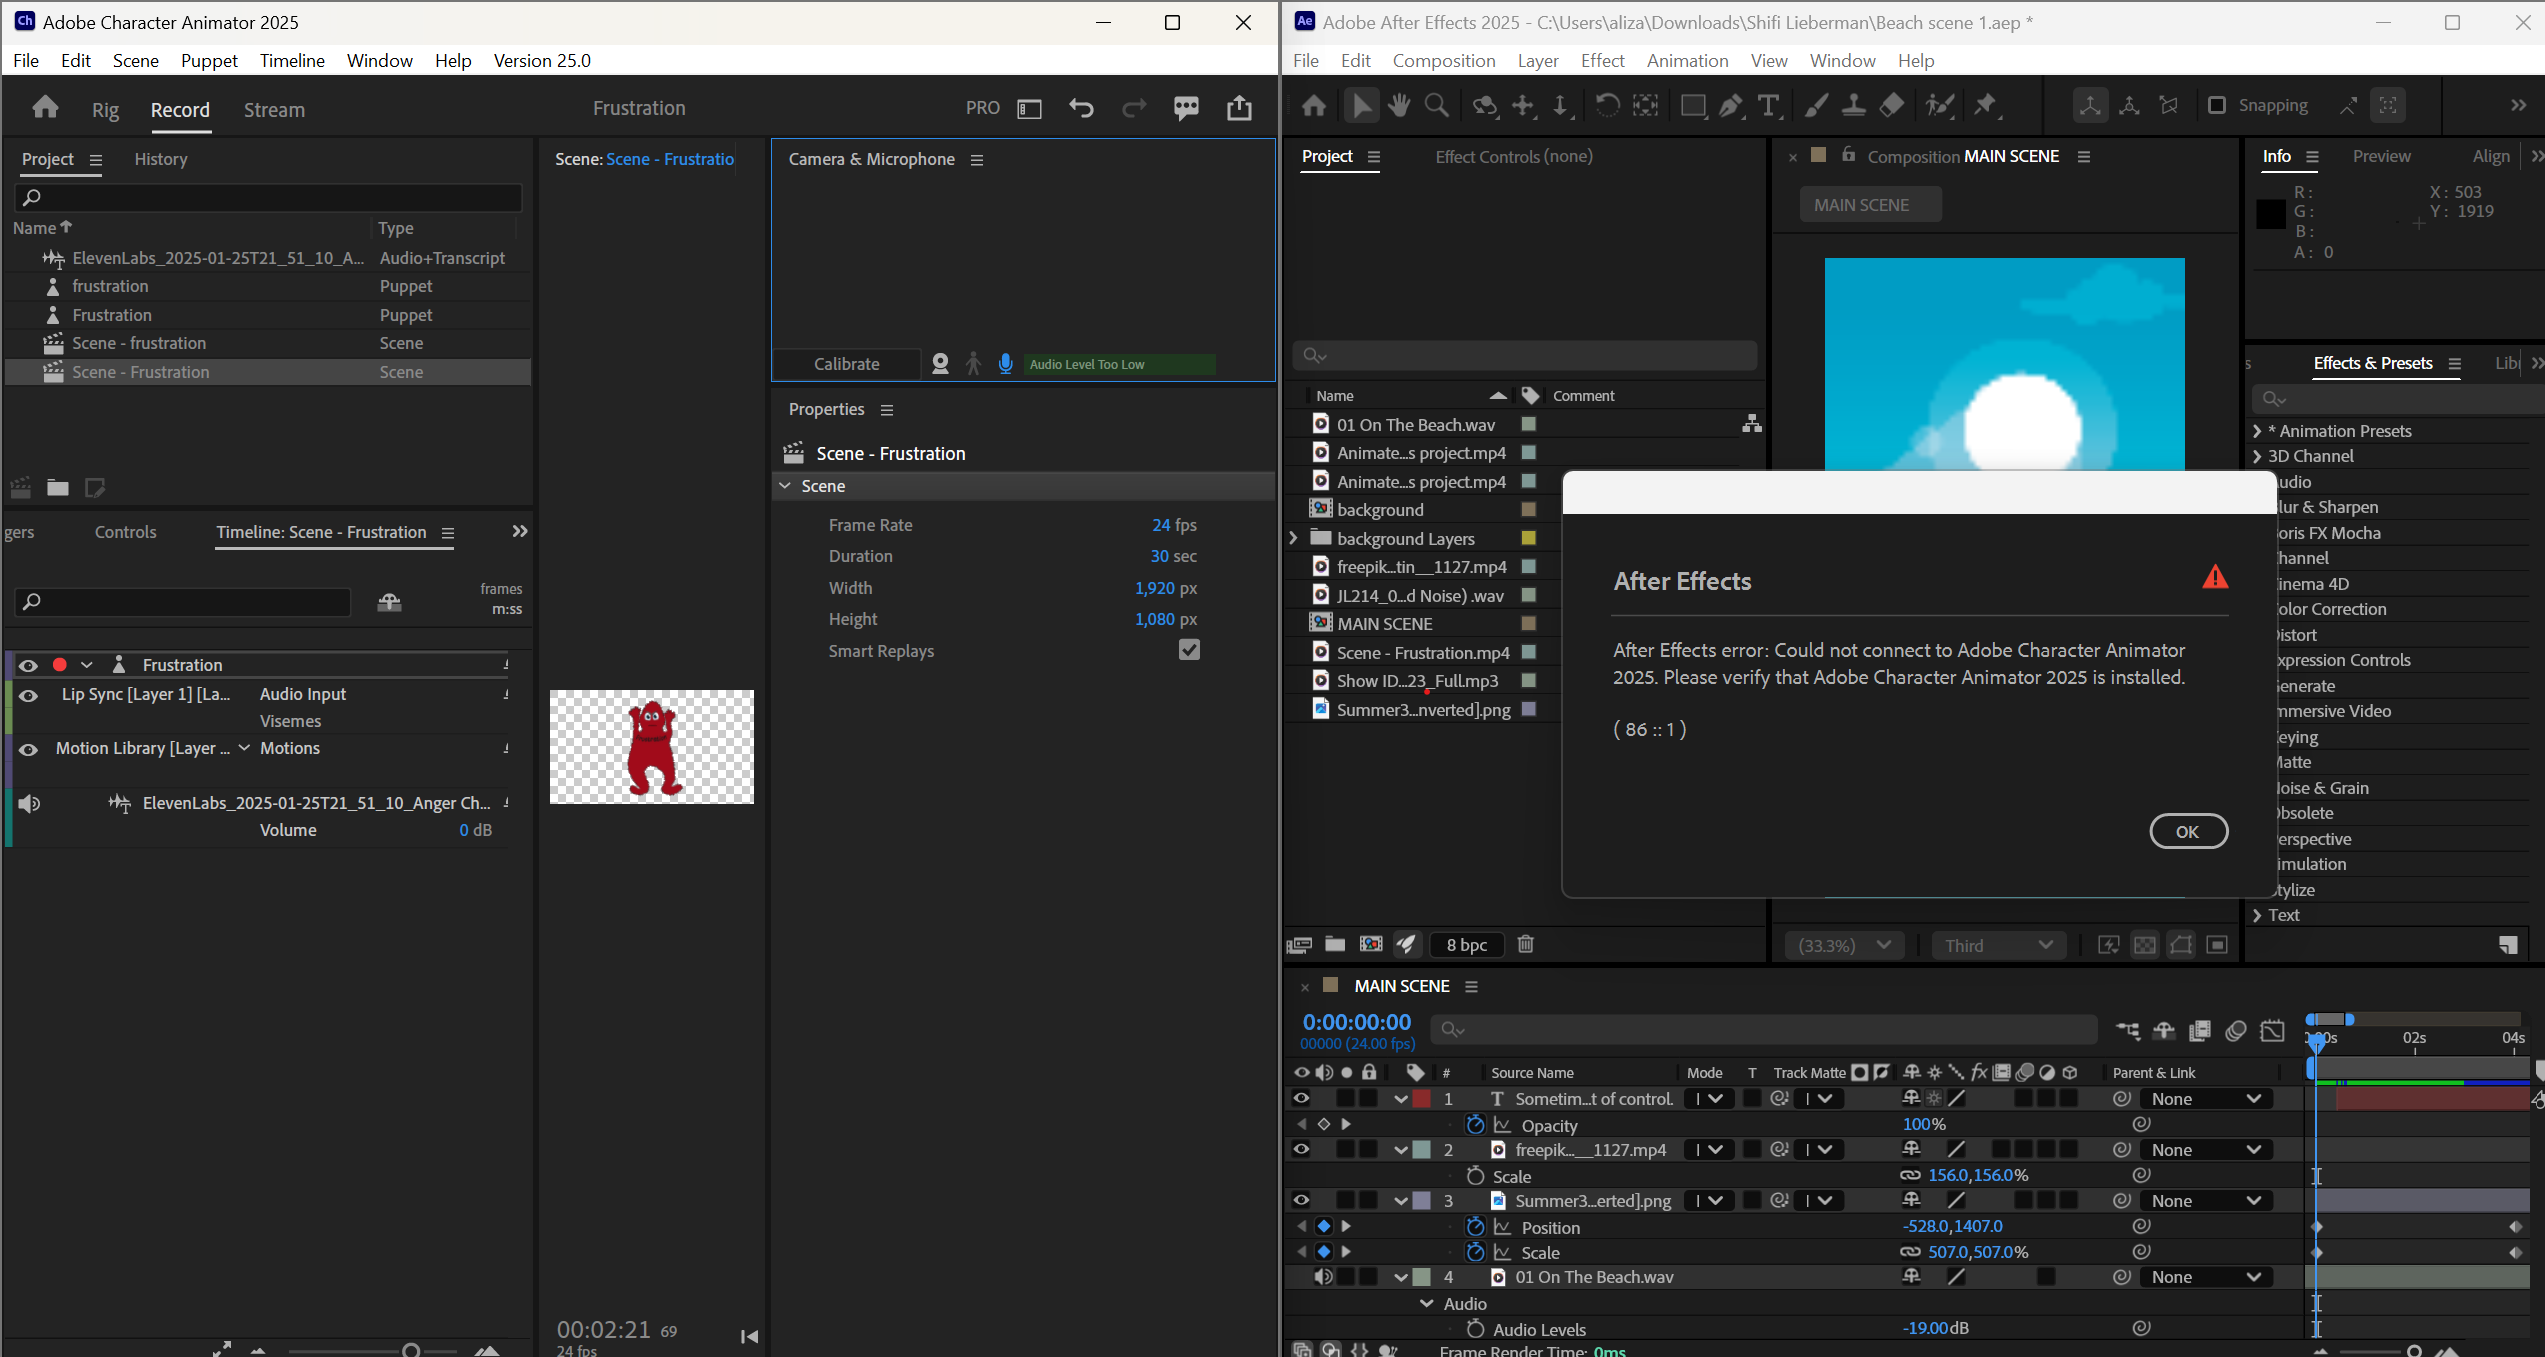
Task: Click the Share export icon in Character Animator
Action: click(1239, 108)
